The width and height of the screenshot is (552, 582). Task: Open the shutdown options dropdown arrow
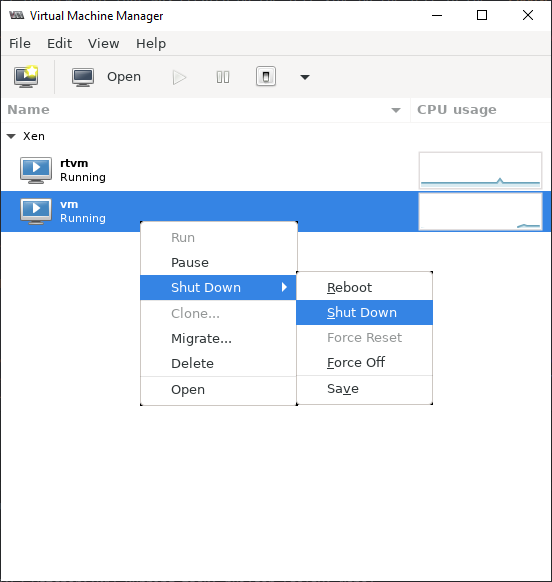pos(305,77)
